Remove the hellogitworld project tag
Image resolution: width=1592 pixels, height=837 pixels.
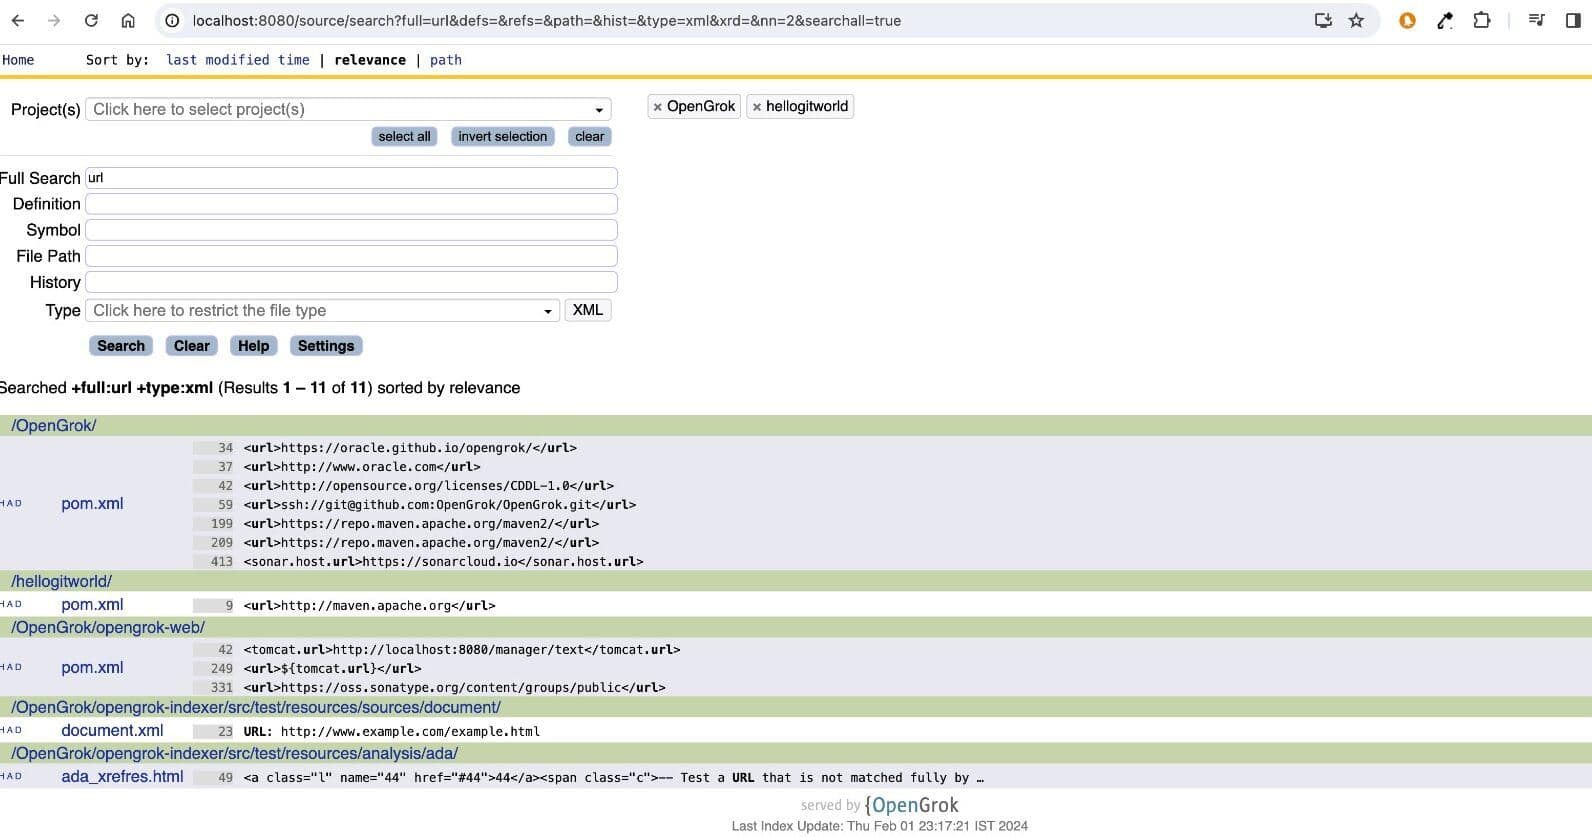tap(757, 107)
